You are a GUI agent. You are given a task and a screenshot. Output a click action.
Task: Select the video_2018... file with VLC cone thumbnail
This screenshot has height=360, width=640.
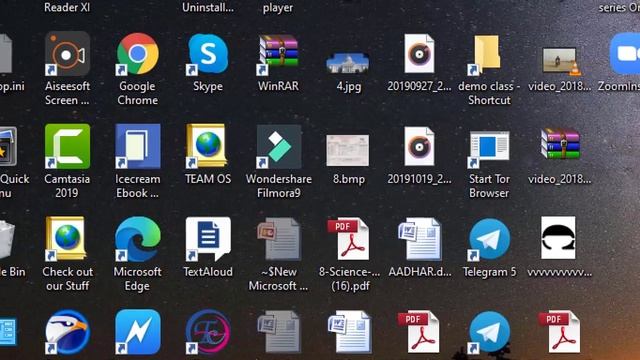561,61
